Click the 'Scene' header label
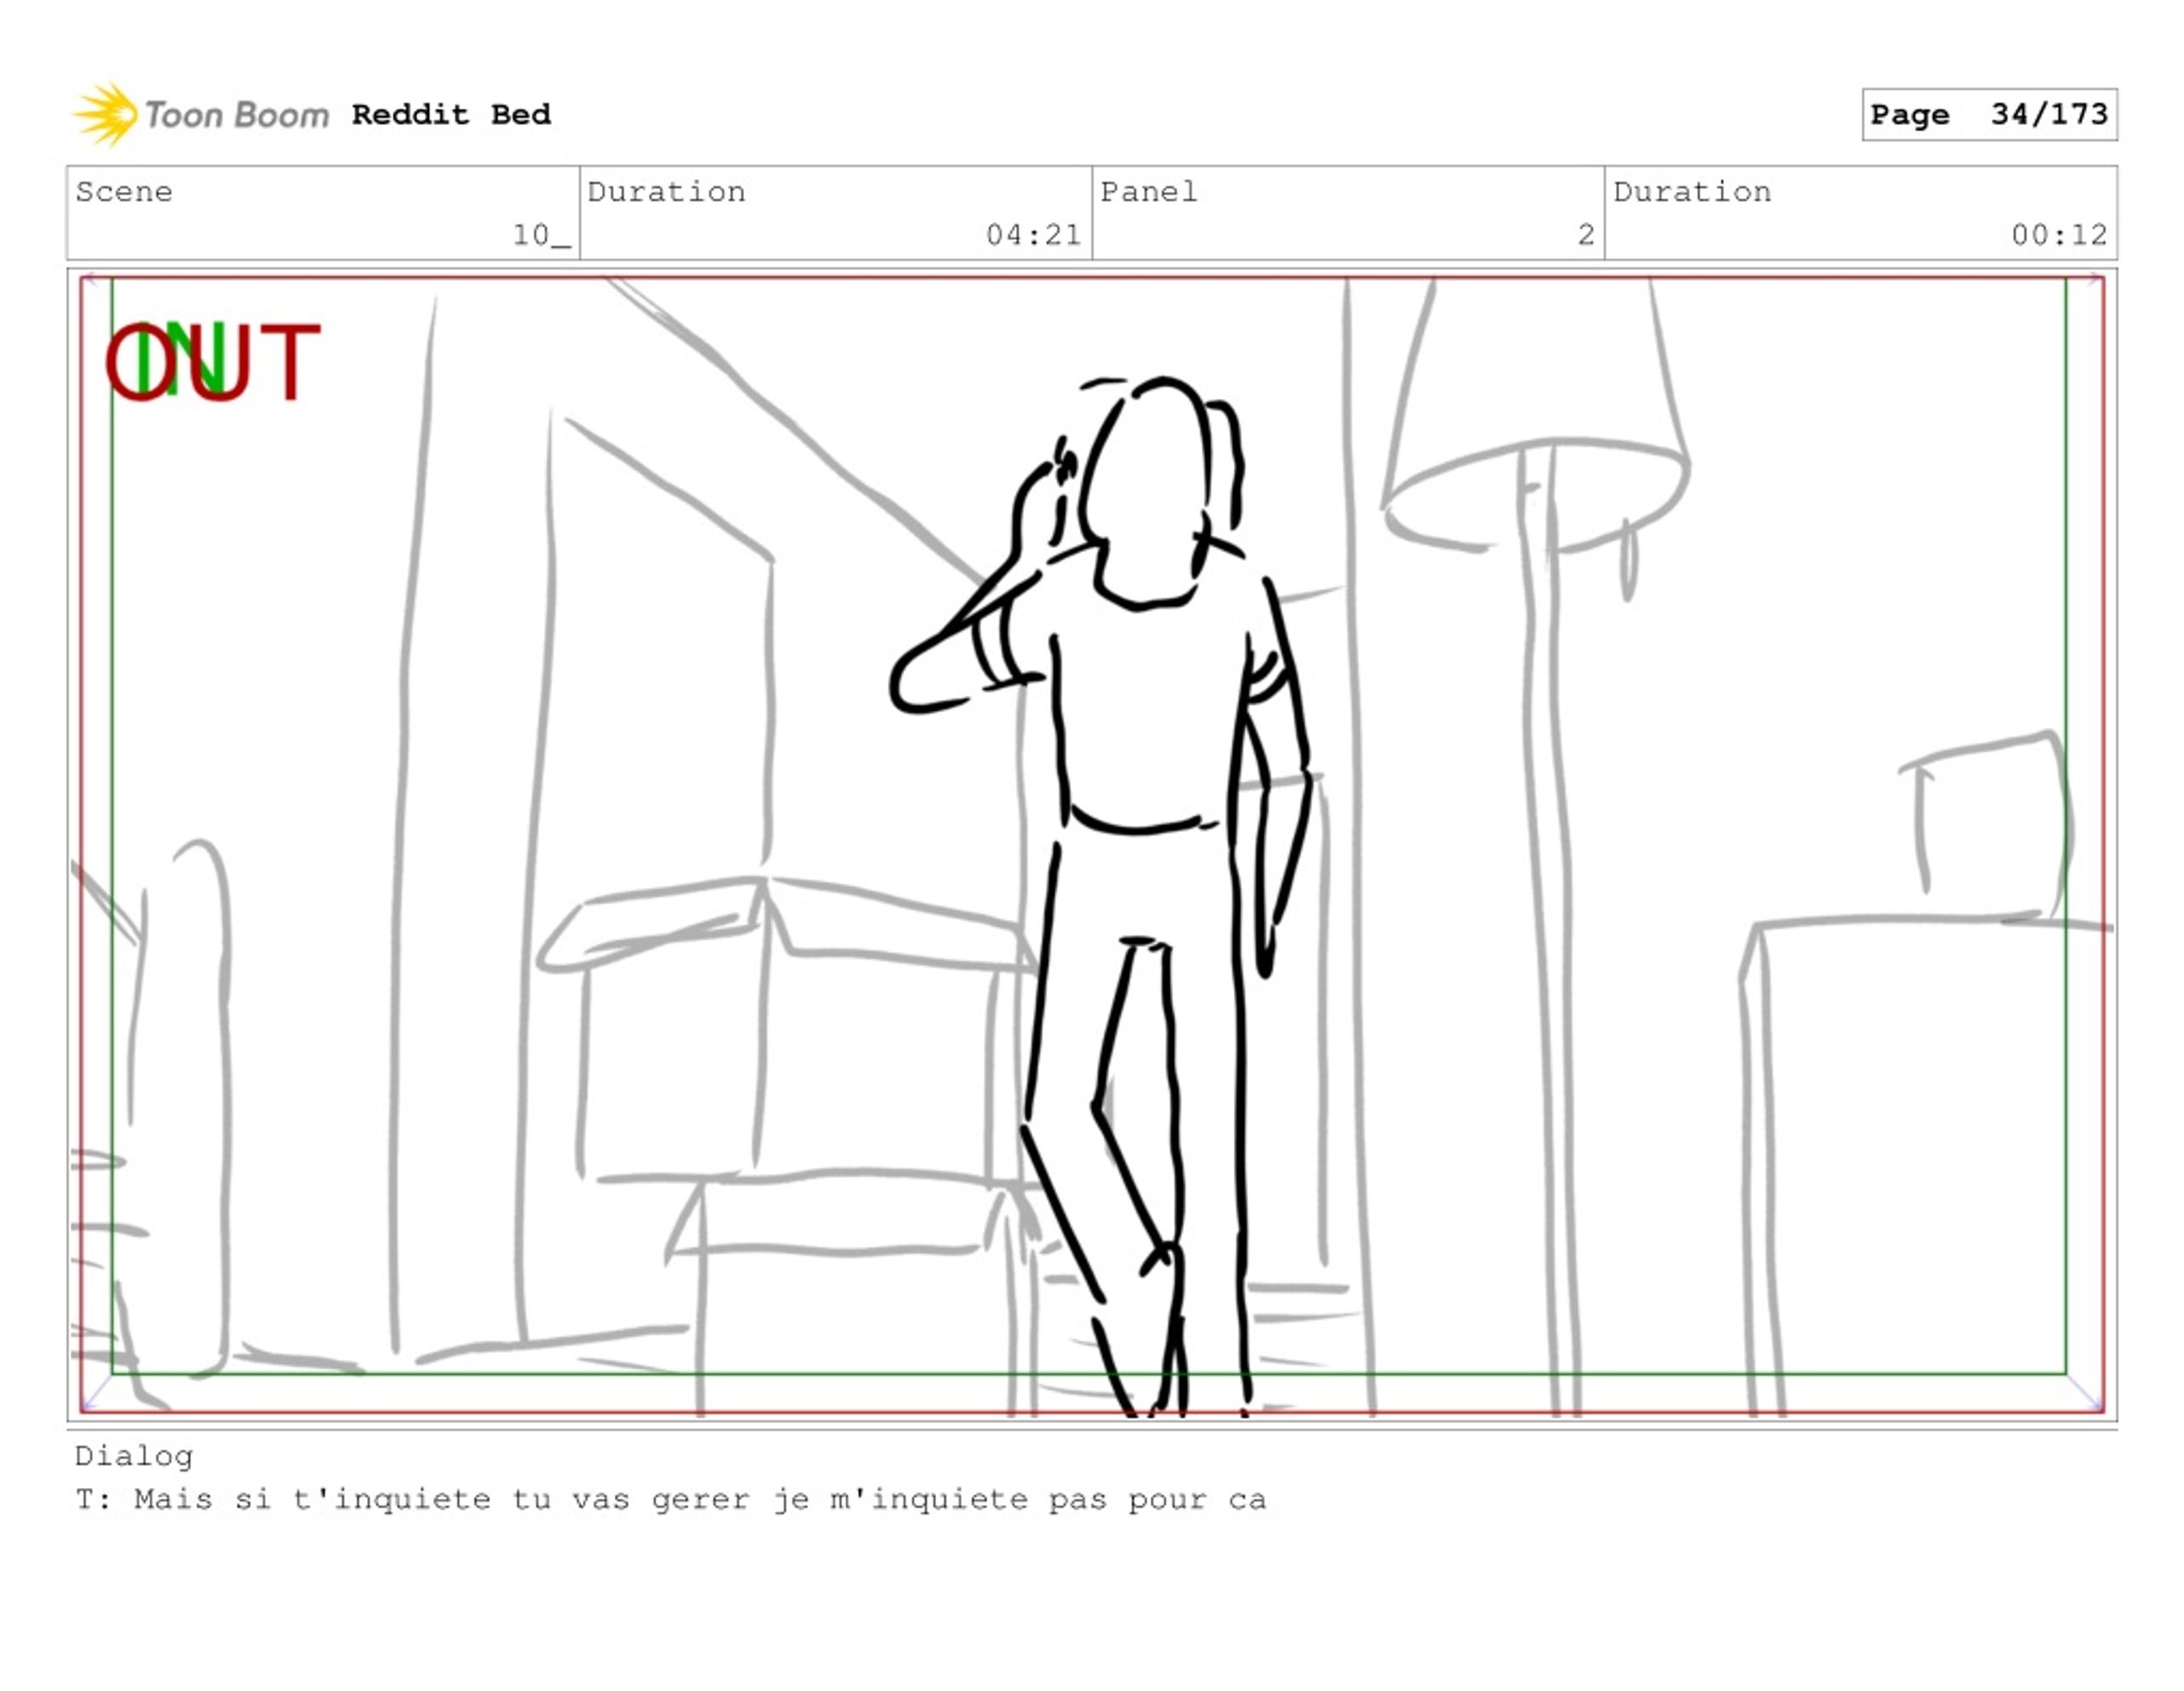 pyautogui.click(x=124, y=191)
